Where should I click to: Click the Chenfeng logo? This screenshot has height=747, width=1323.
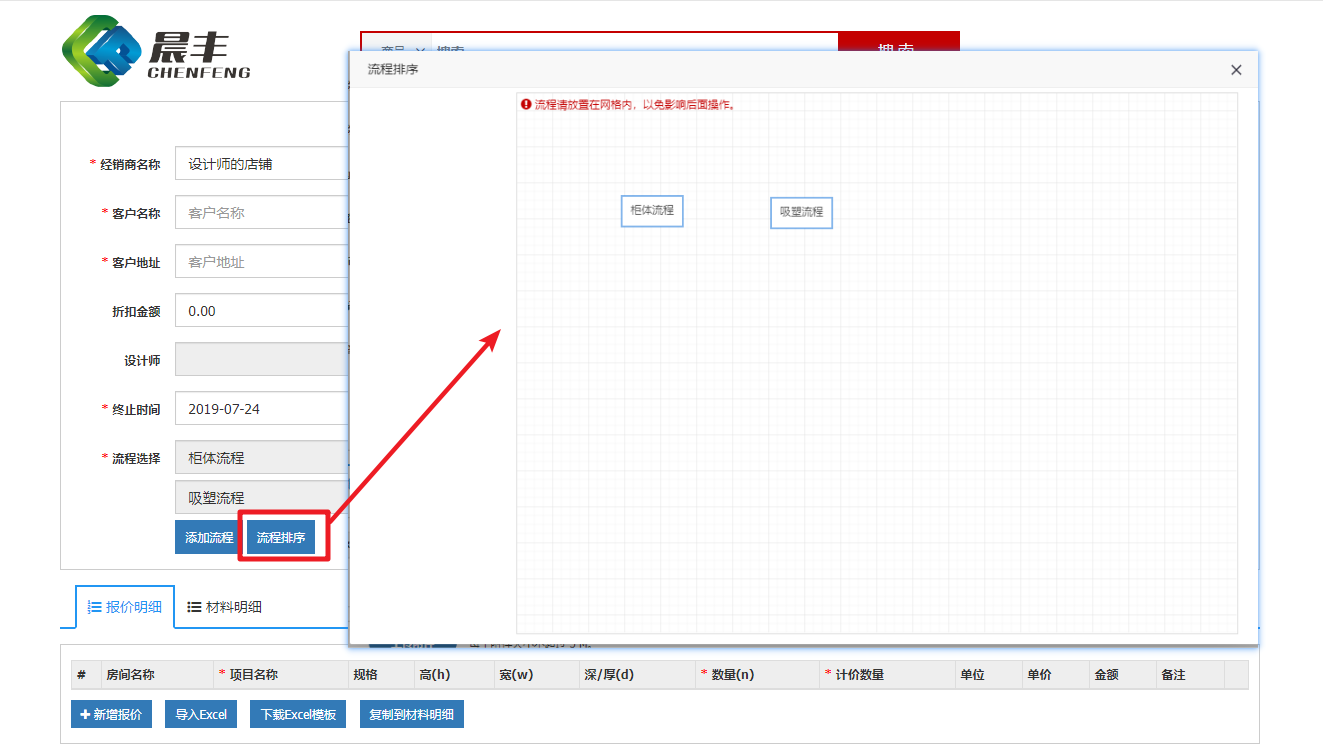pos(156,52)
